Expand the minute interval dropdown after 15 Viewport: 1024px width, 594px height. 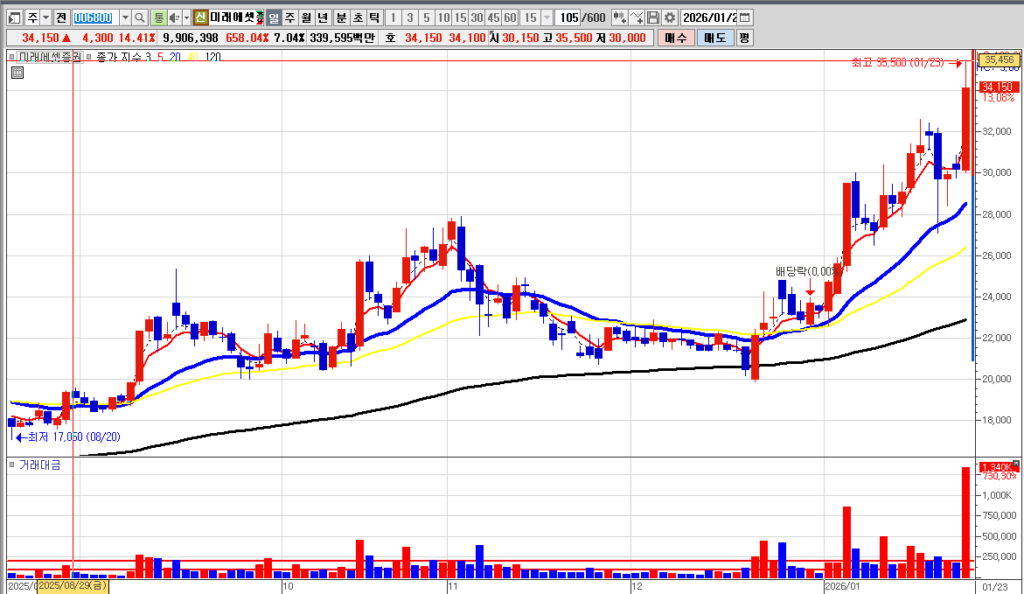(546, 18)
